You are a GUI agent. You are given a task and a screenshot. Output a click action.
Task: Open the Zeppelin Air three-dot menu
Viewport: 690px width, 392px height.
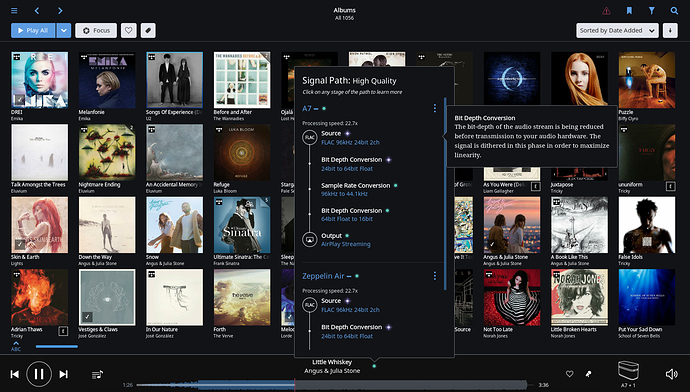click(x=435, y=276)
